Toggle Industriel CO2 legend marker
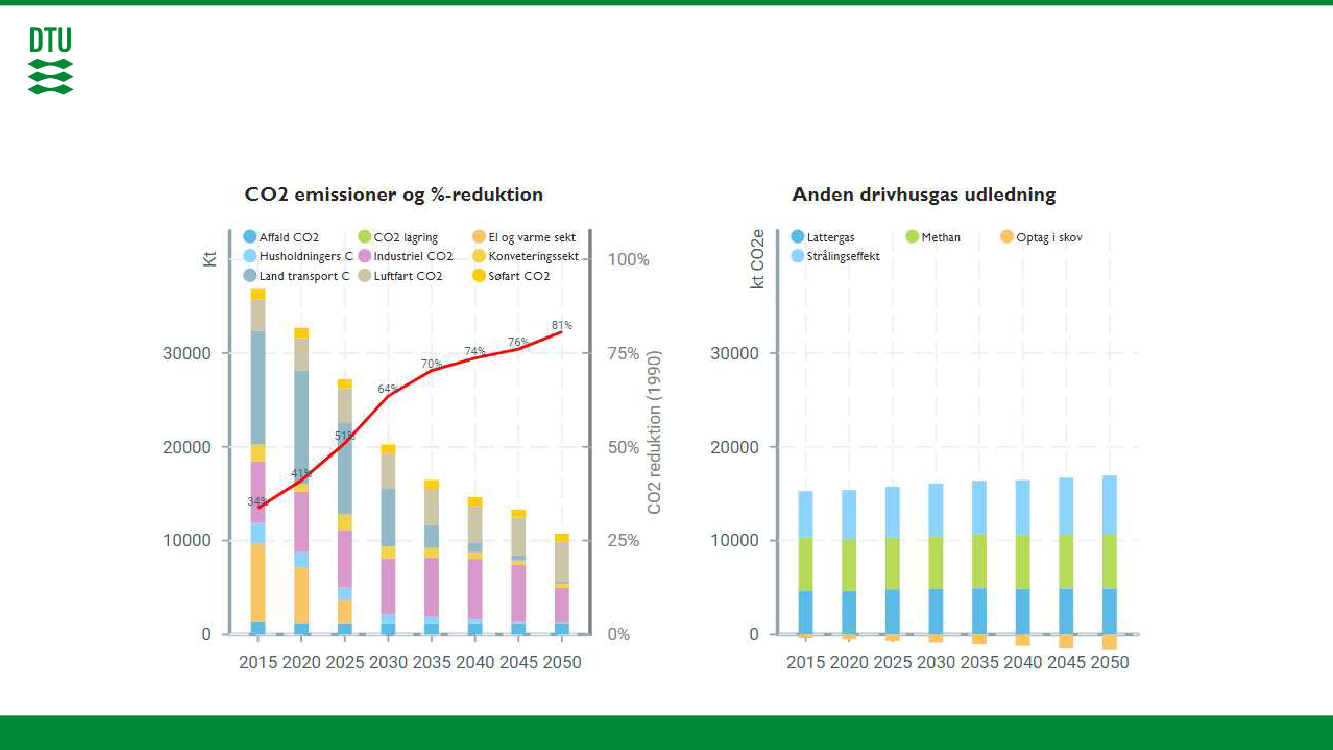The height and width of the screenshot is (750, 1333). [x=364, y=256]
